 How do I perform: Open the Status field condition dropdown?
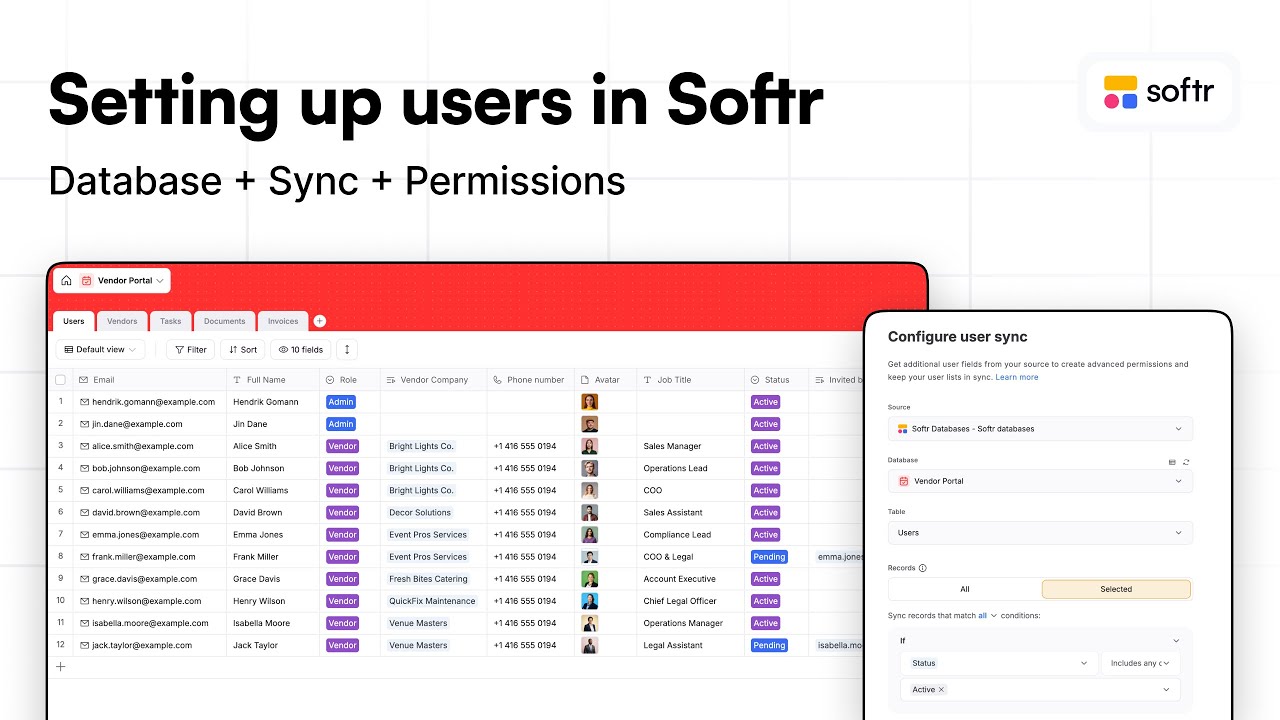point(998,663)
